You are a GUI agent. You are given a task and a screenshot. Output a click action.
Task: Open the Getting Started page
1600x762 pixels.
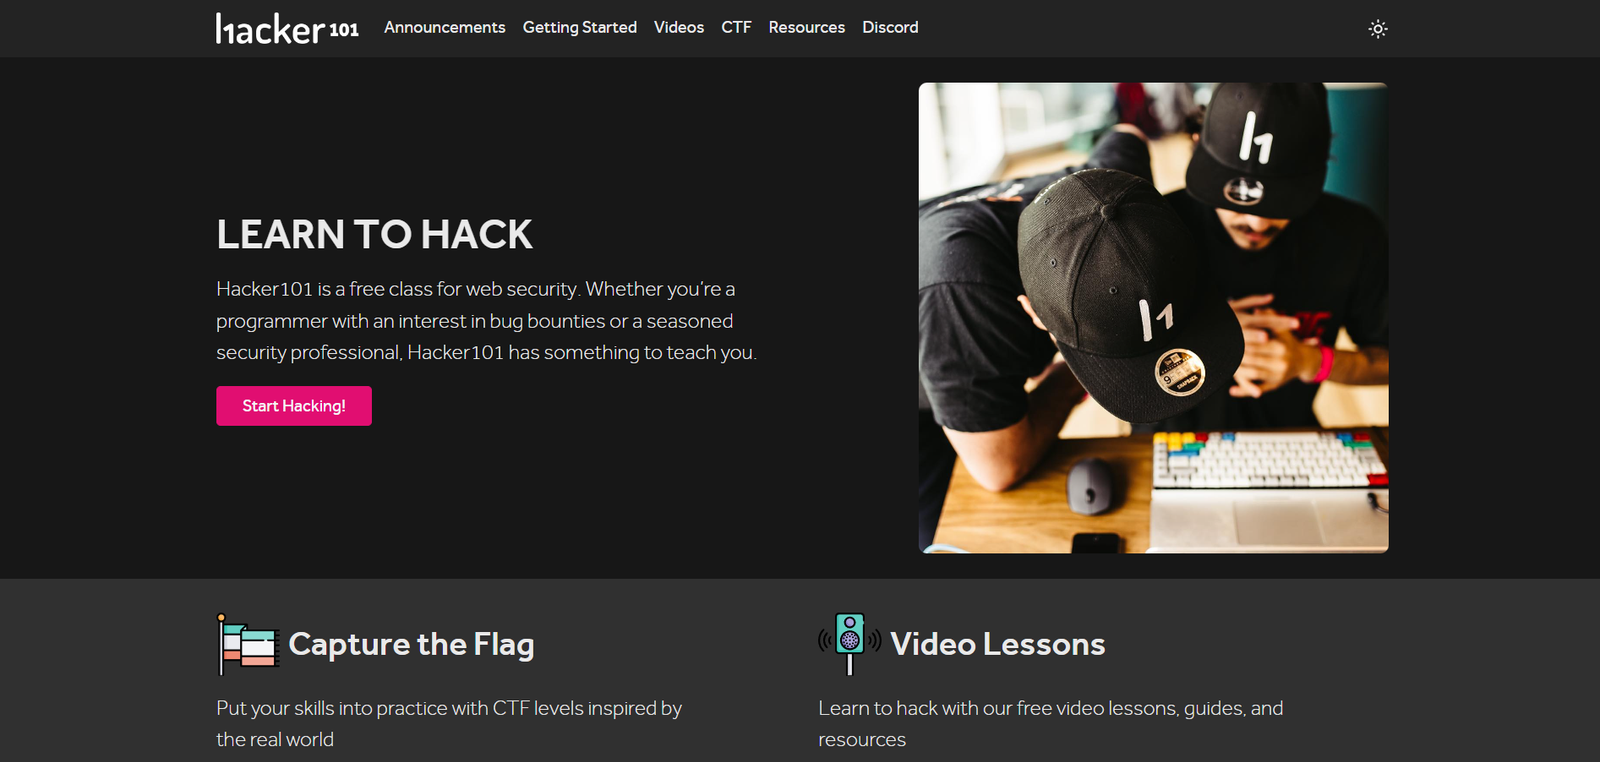pos(580,27)
